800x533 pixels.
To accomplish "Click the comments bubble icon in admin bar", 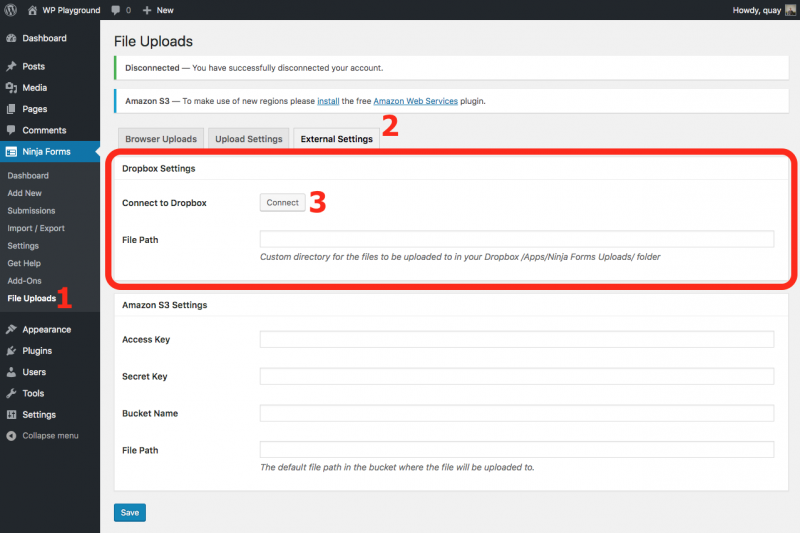I will point(116,10).
